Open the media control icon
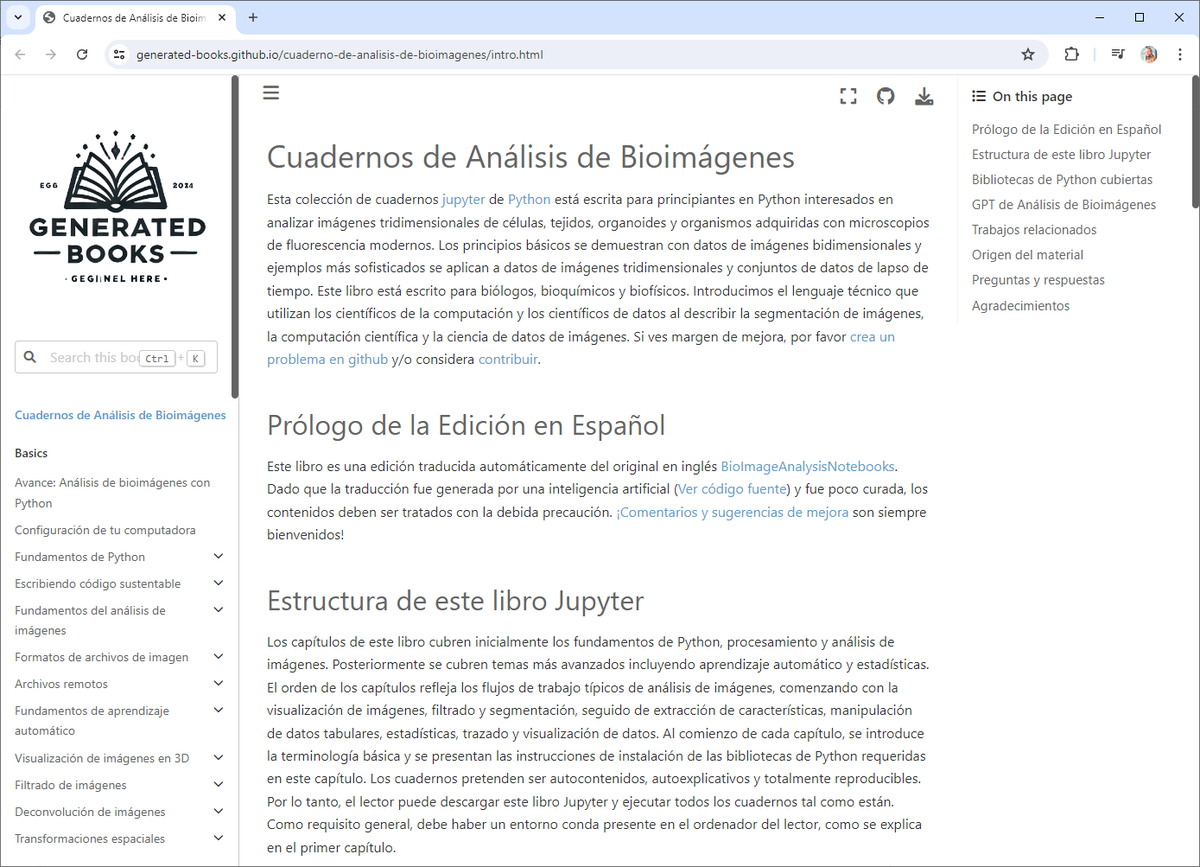1200x867 pixels. click(1118, 54)
